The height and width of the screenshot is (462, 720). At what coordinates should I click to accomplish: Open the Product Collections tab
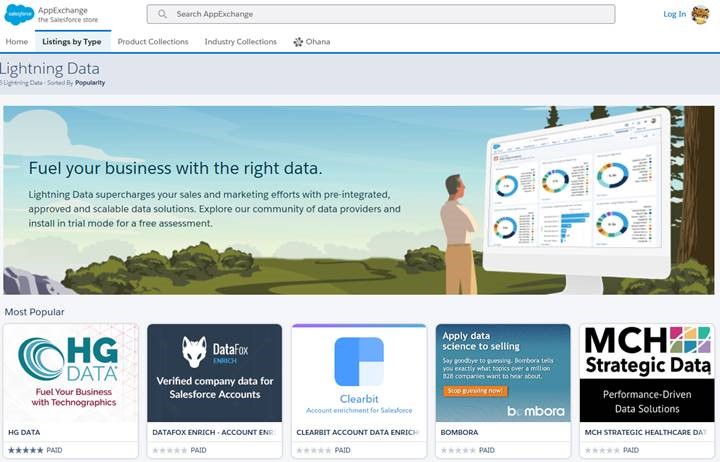153,42
